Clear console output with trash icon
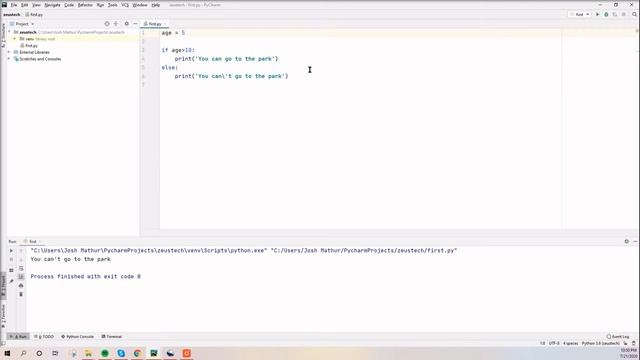 coord(21,294)
